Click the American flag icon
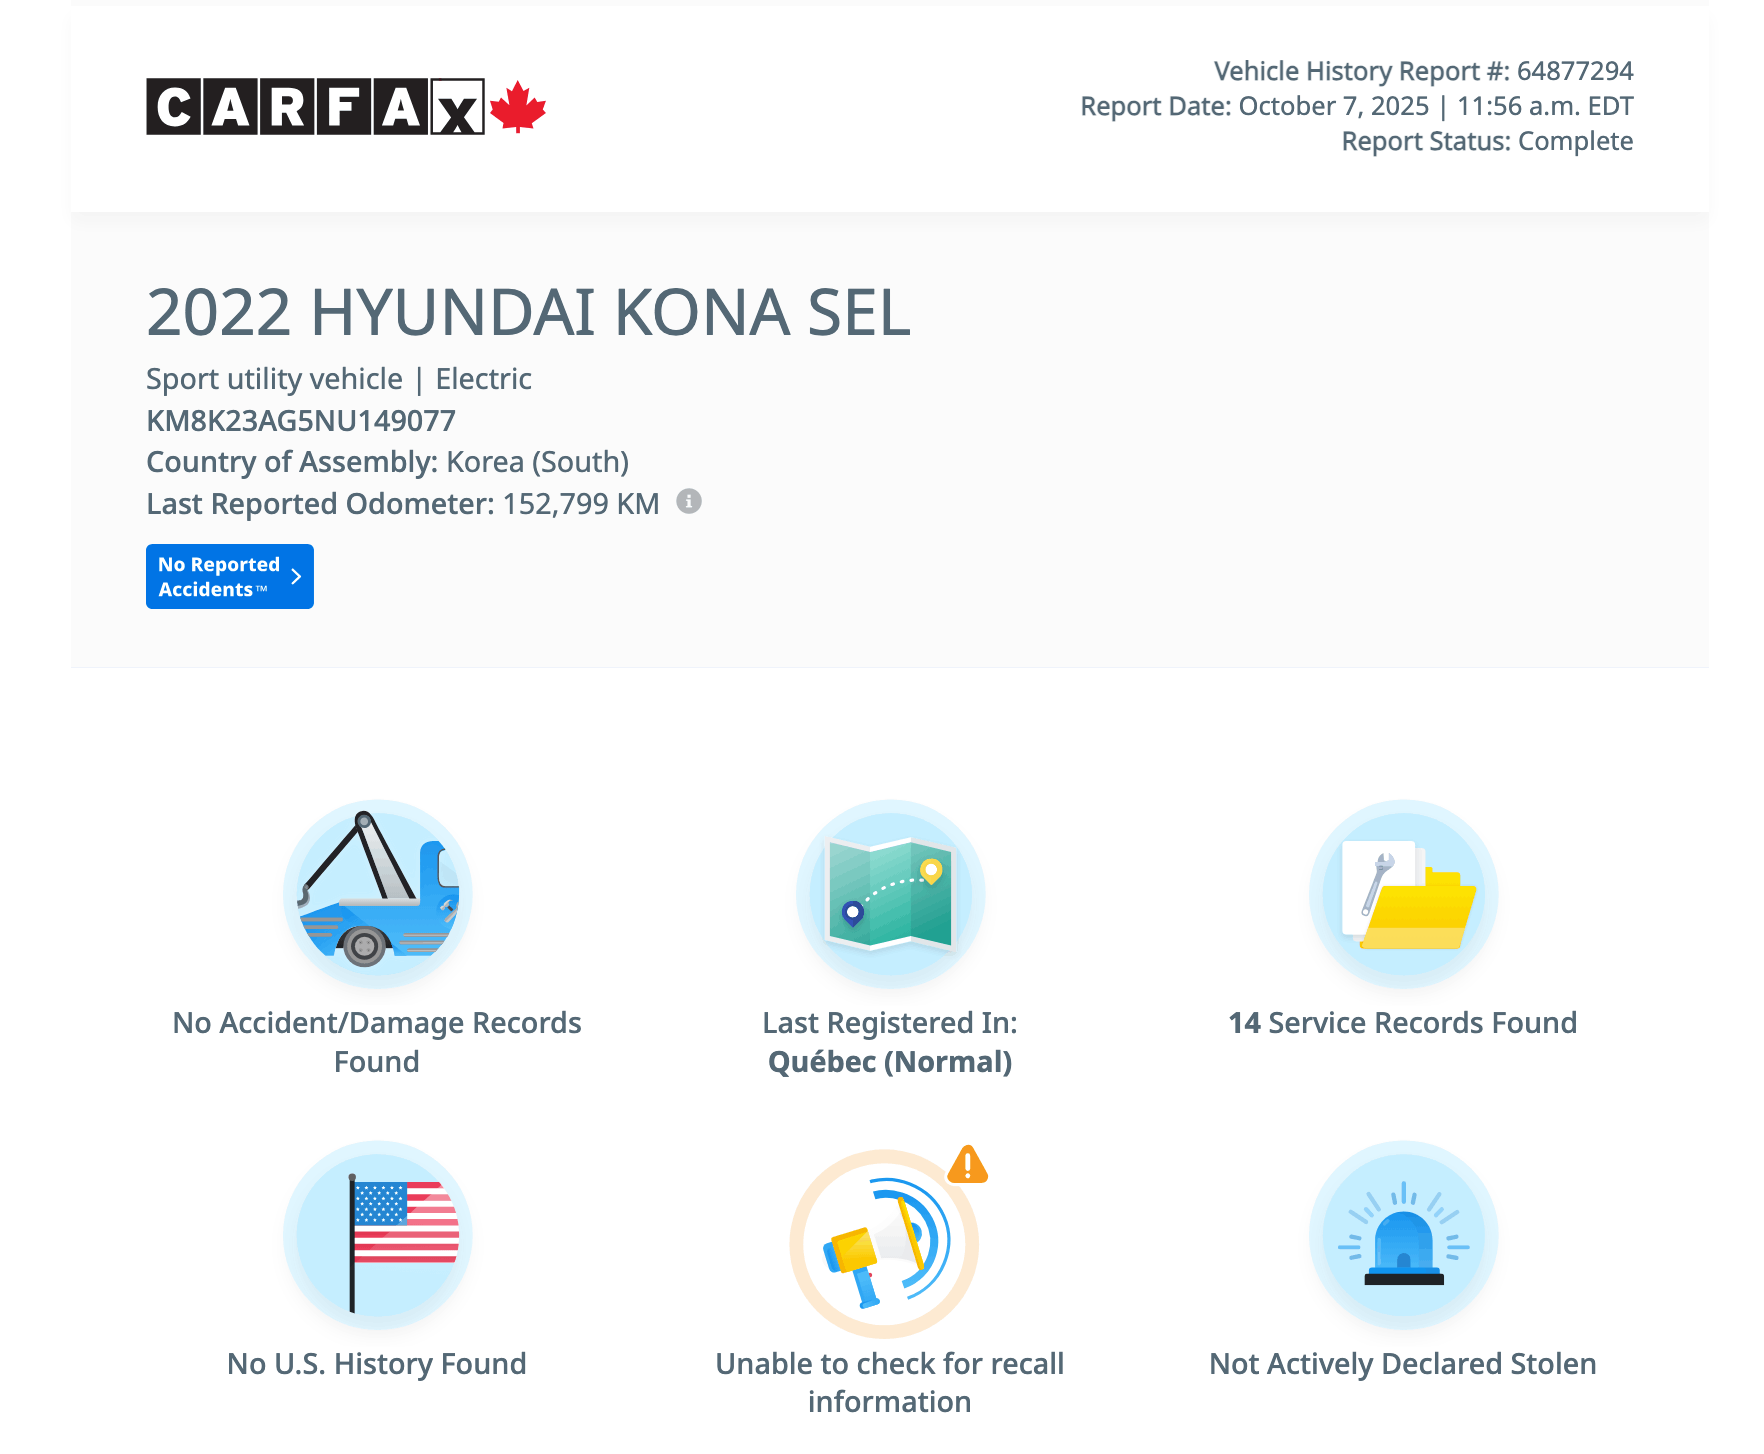This screenshot has width=1764, height=1454. click(377, 1235)
